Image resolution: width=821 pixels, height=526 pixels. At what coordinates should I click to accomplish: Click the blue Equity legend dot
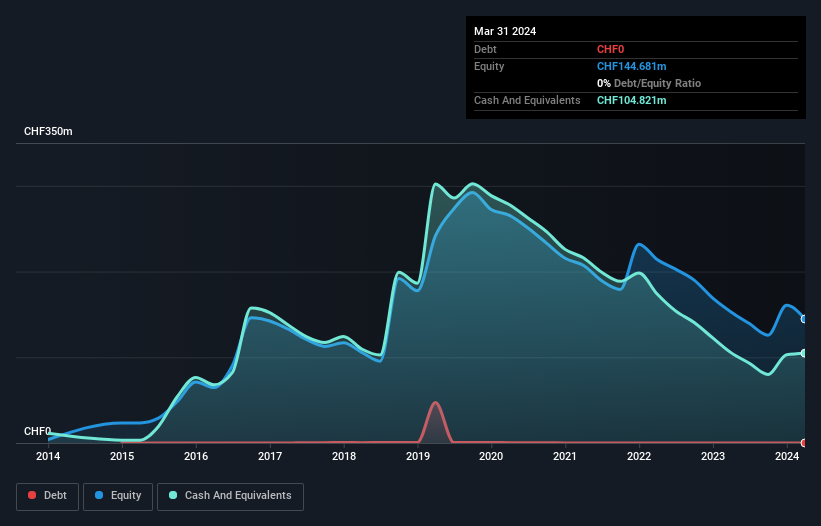click(x=99, y=495)
